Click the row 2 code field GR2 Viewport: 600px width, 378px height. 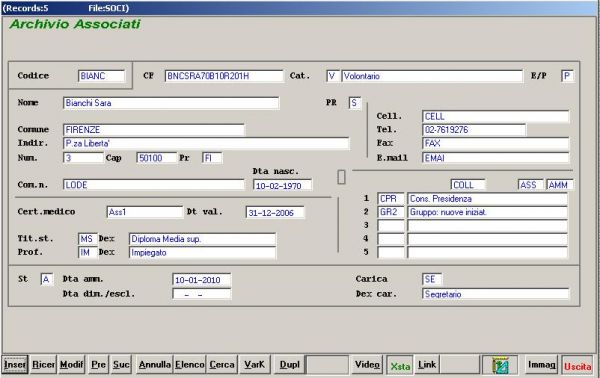[x=391, y=212]
